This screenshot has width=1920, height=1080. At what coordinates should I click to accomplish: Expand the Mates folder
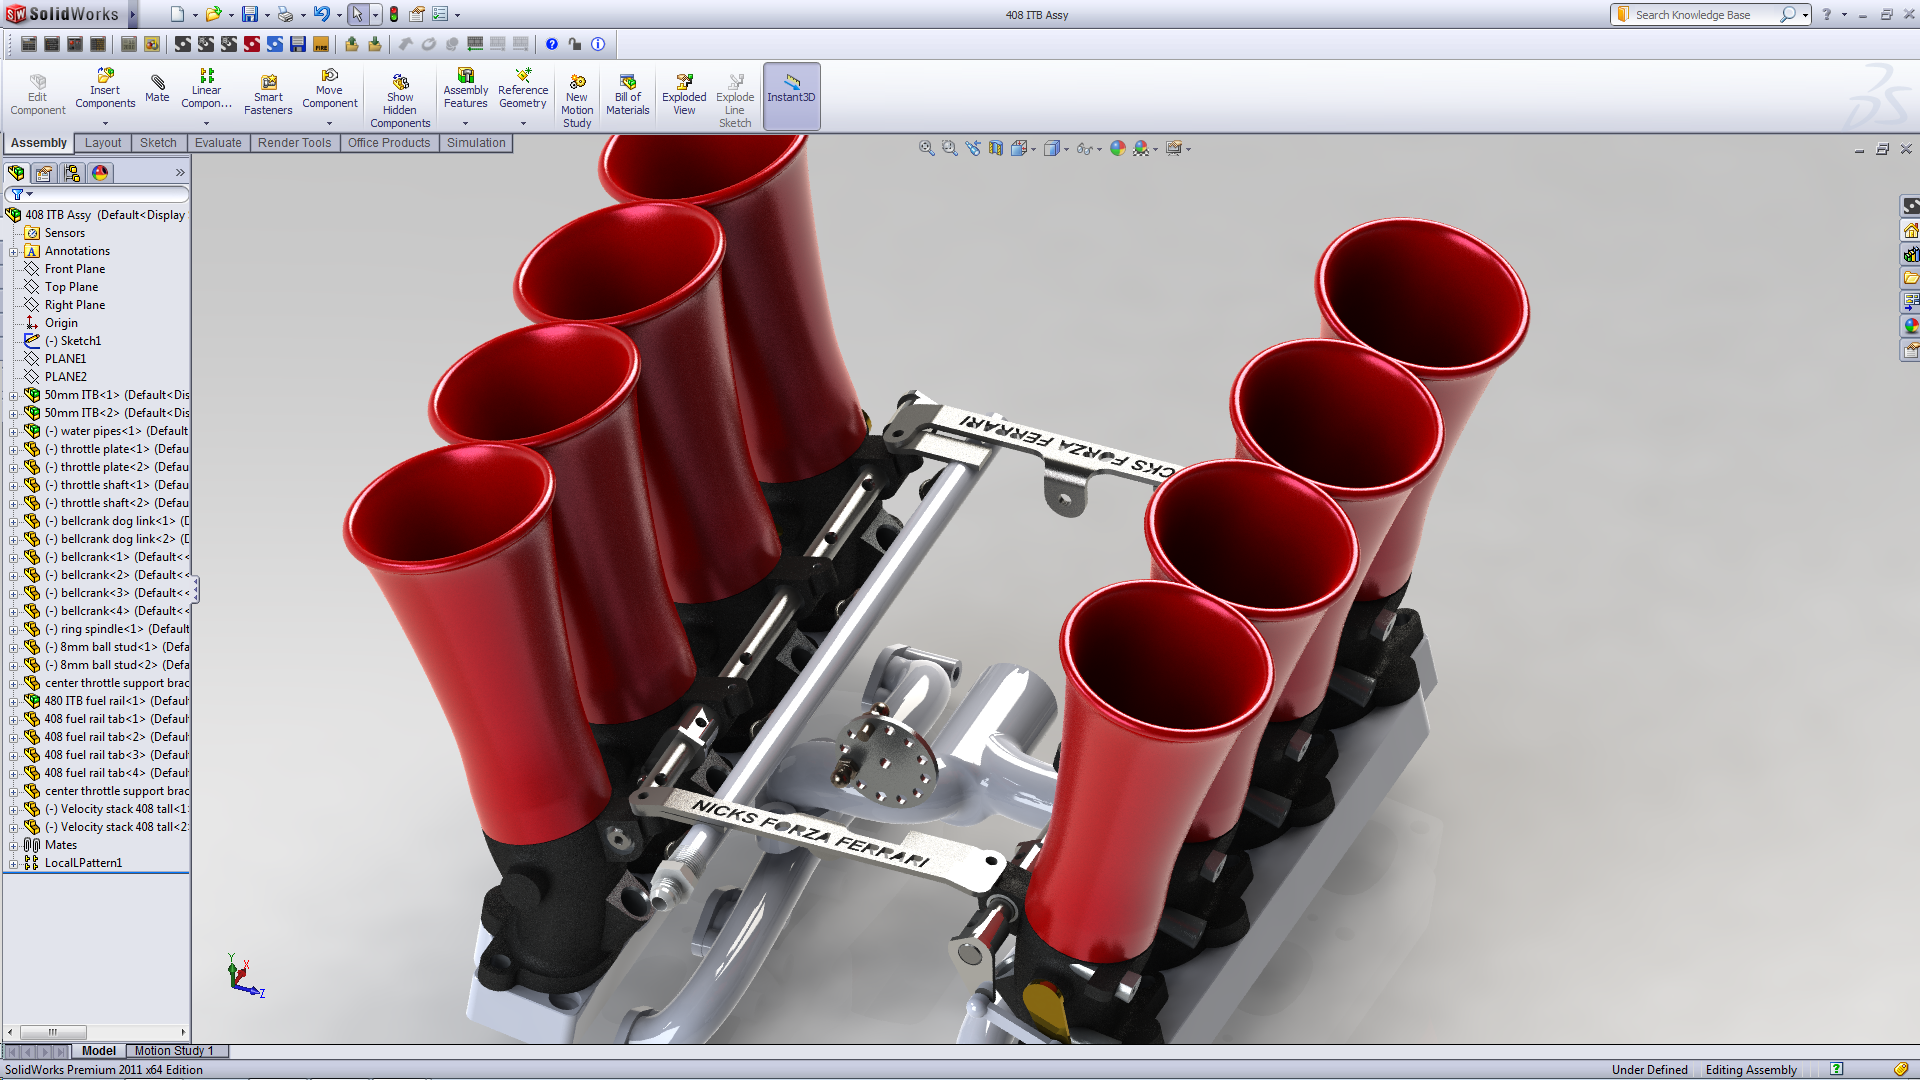13,846
